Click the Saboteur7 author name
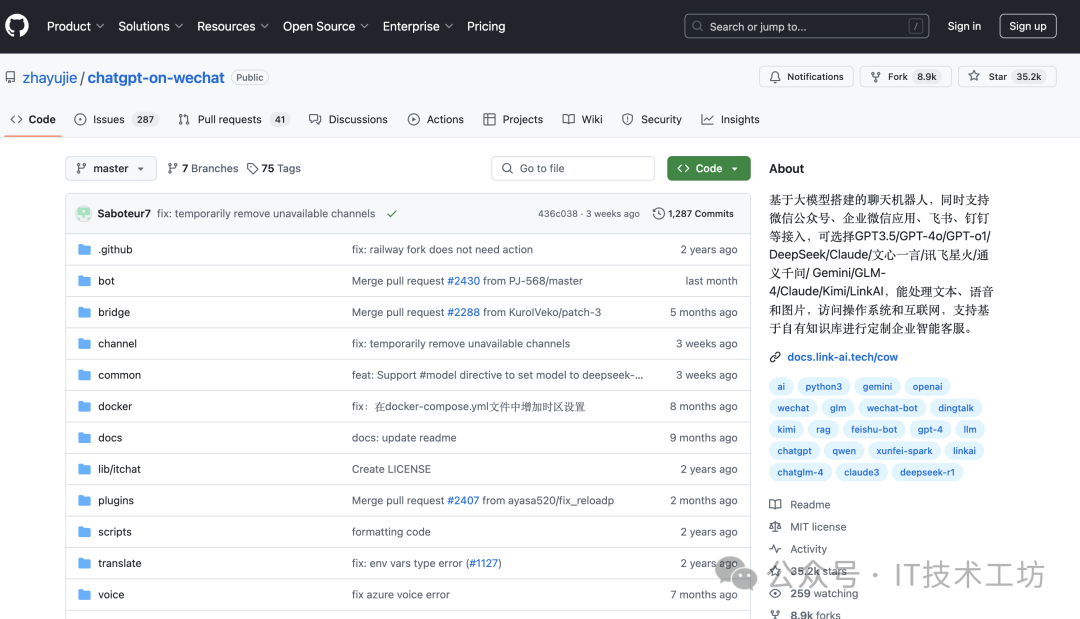The image size is (1080, 619). (x=124, y=214)
